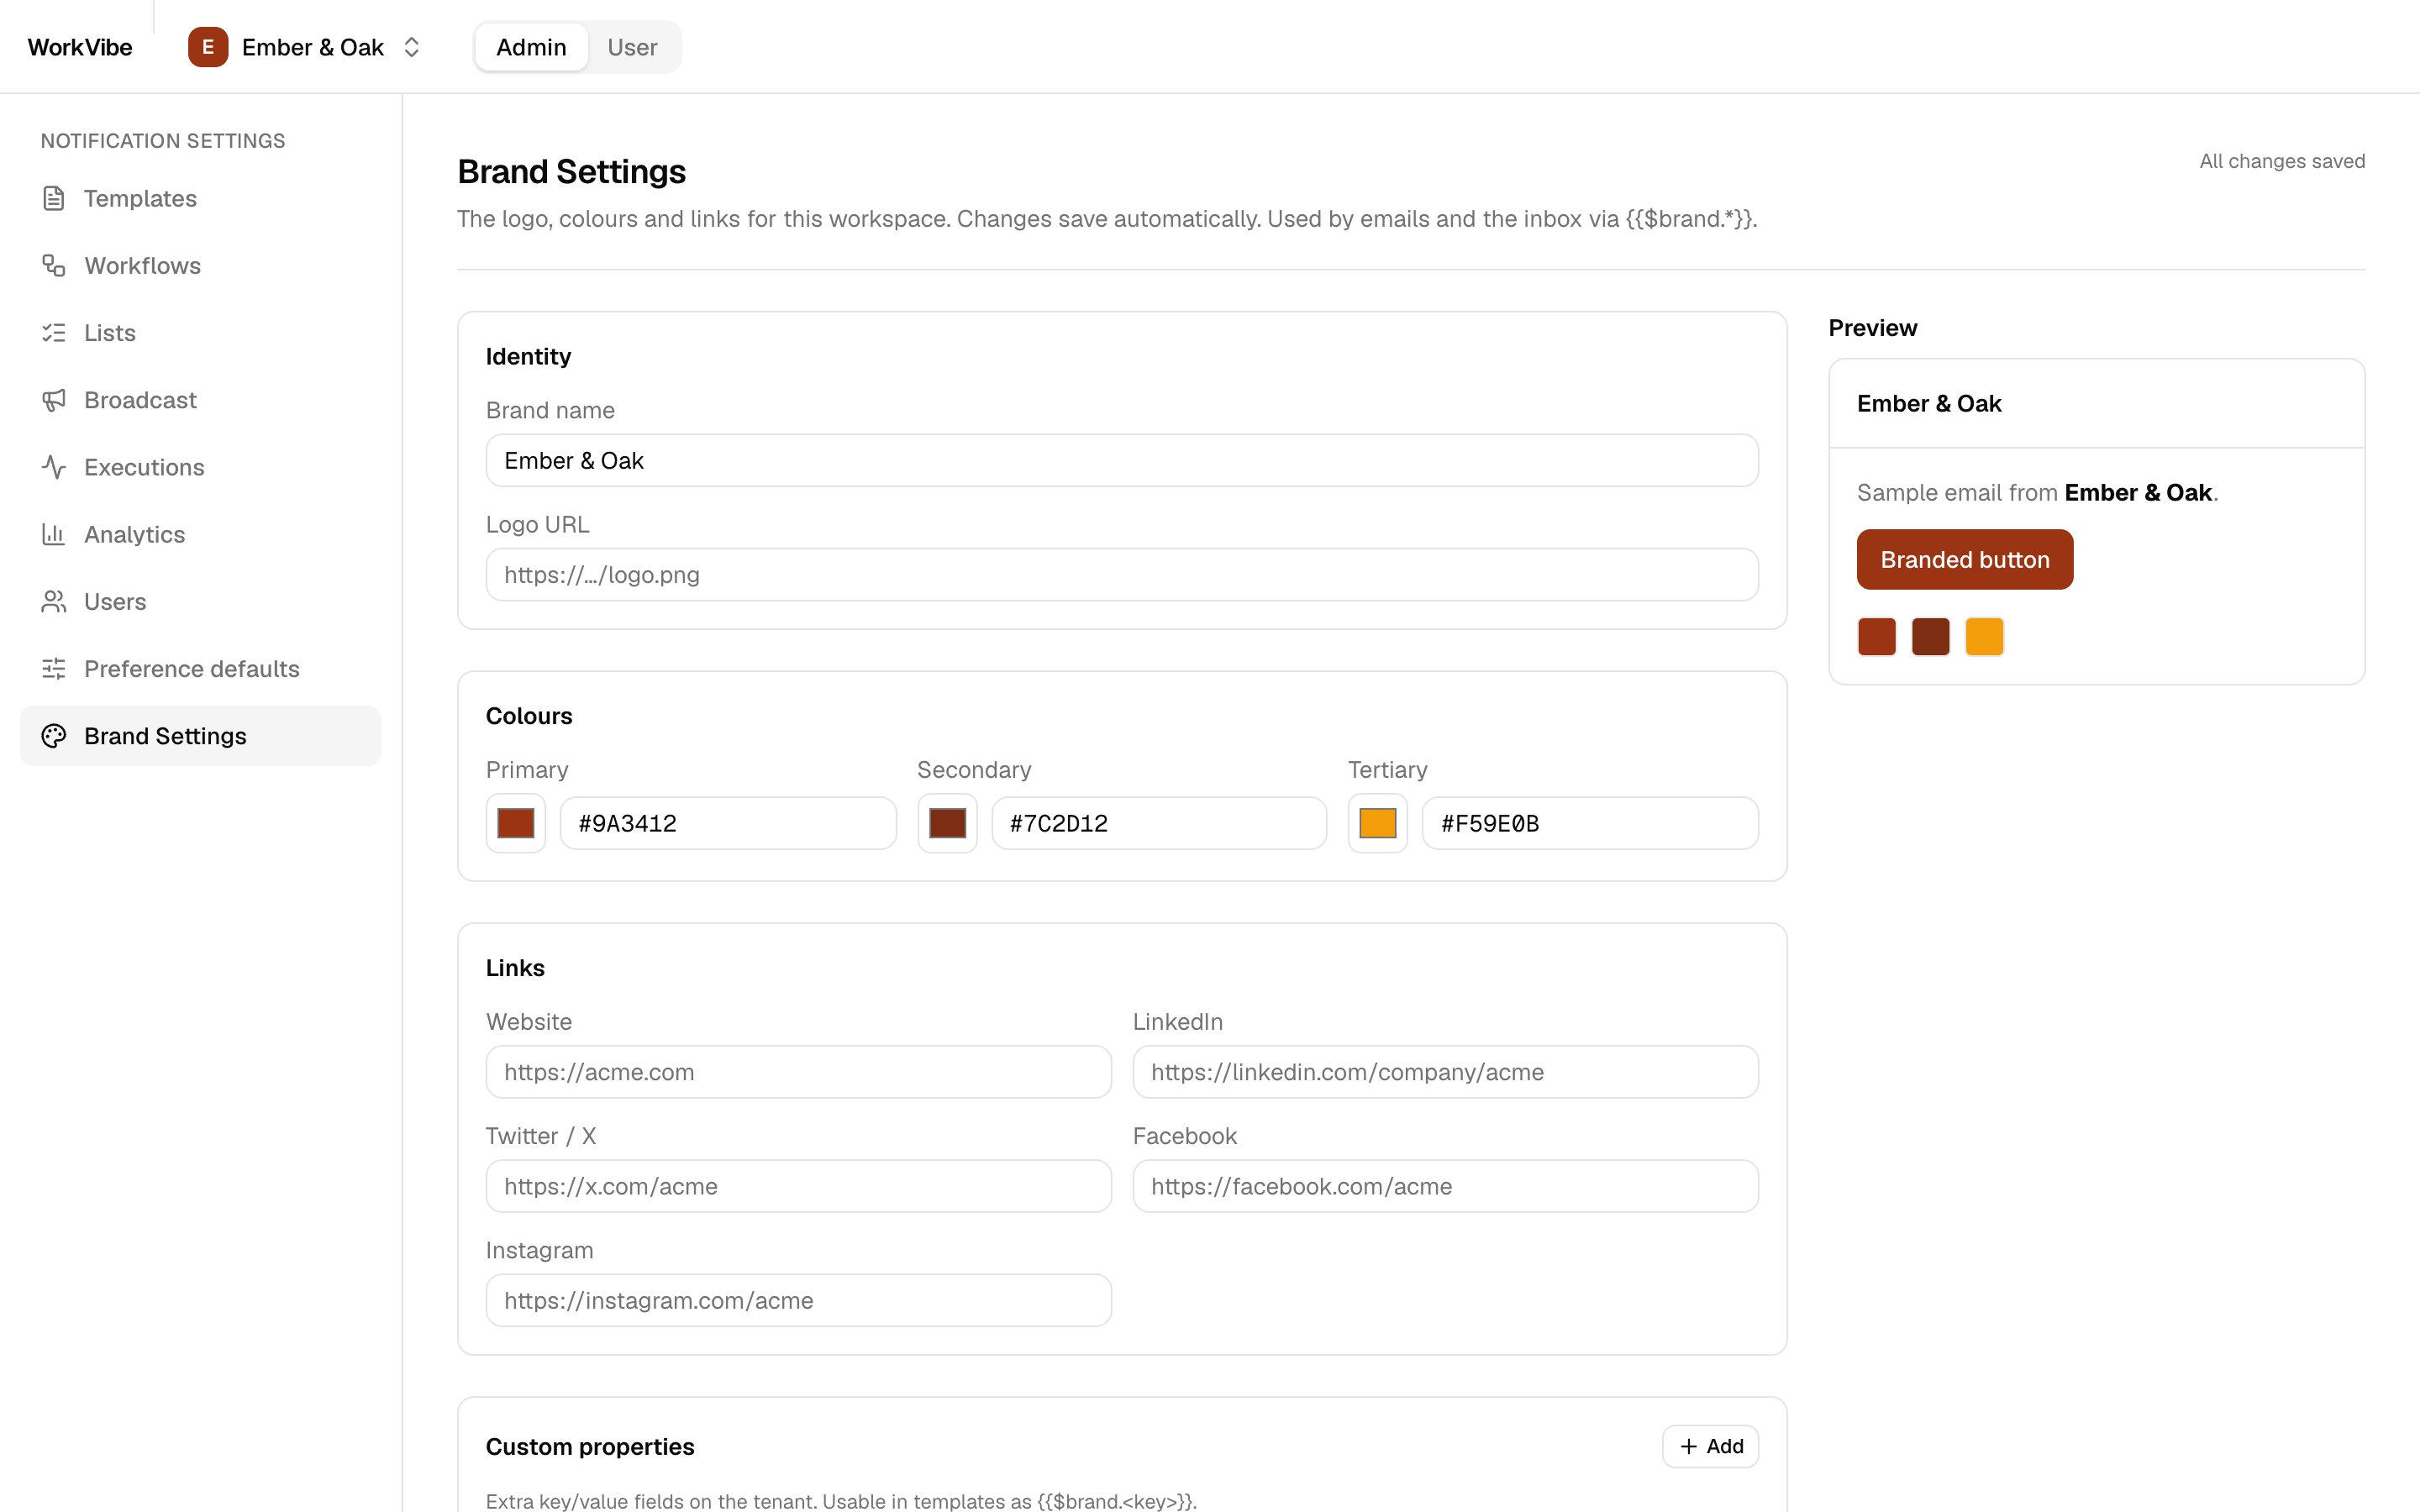Click the dark brown preview colour square

coord(1931,636)
